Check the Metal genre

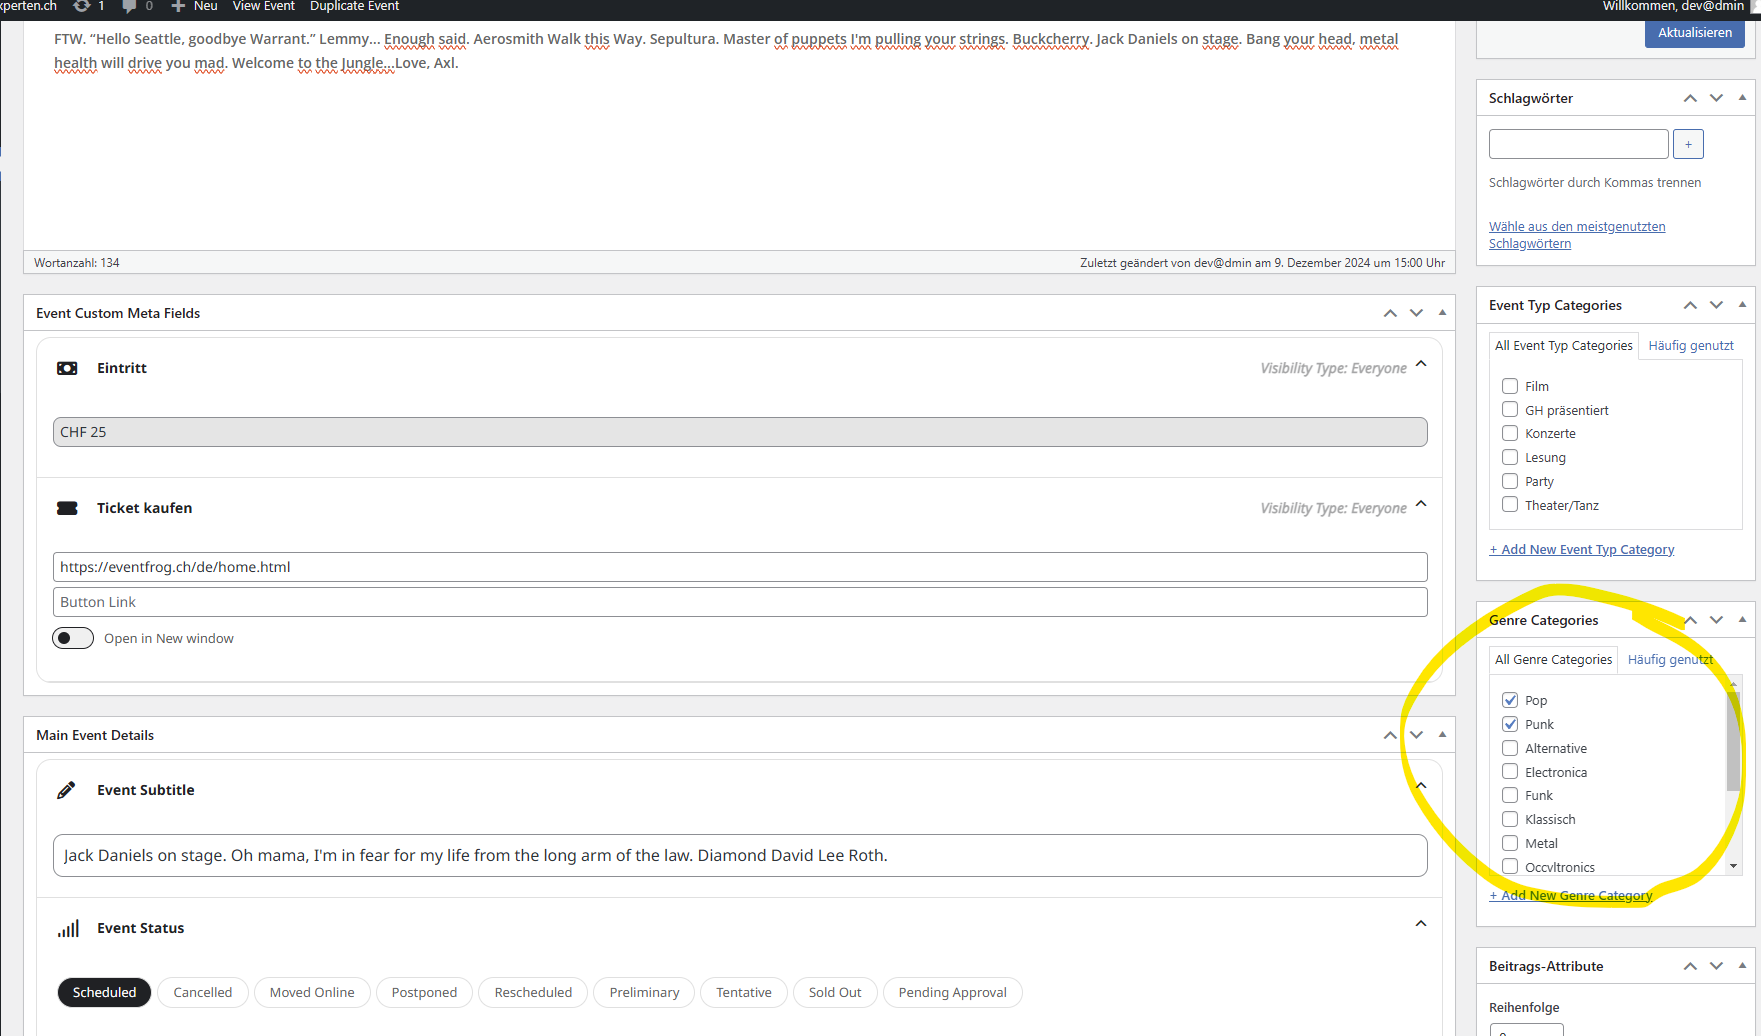point(1510,843)
